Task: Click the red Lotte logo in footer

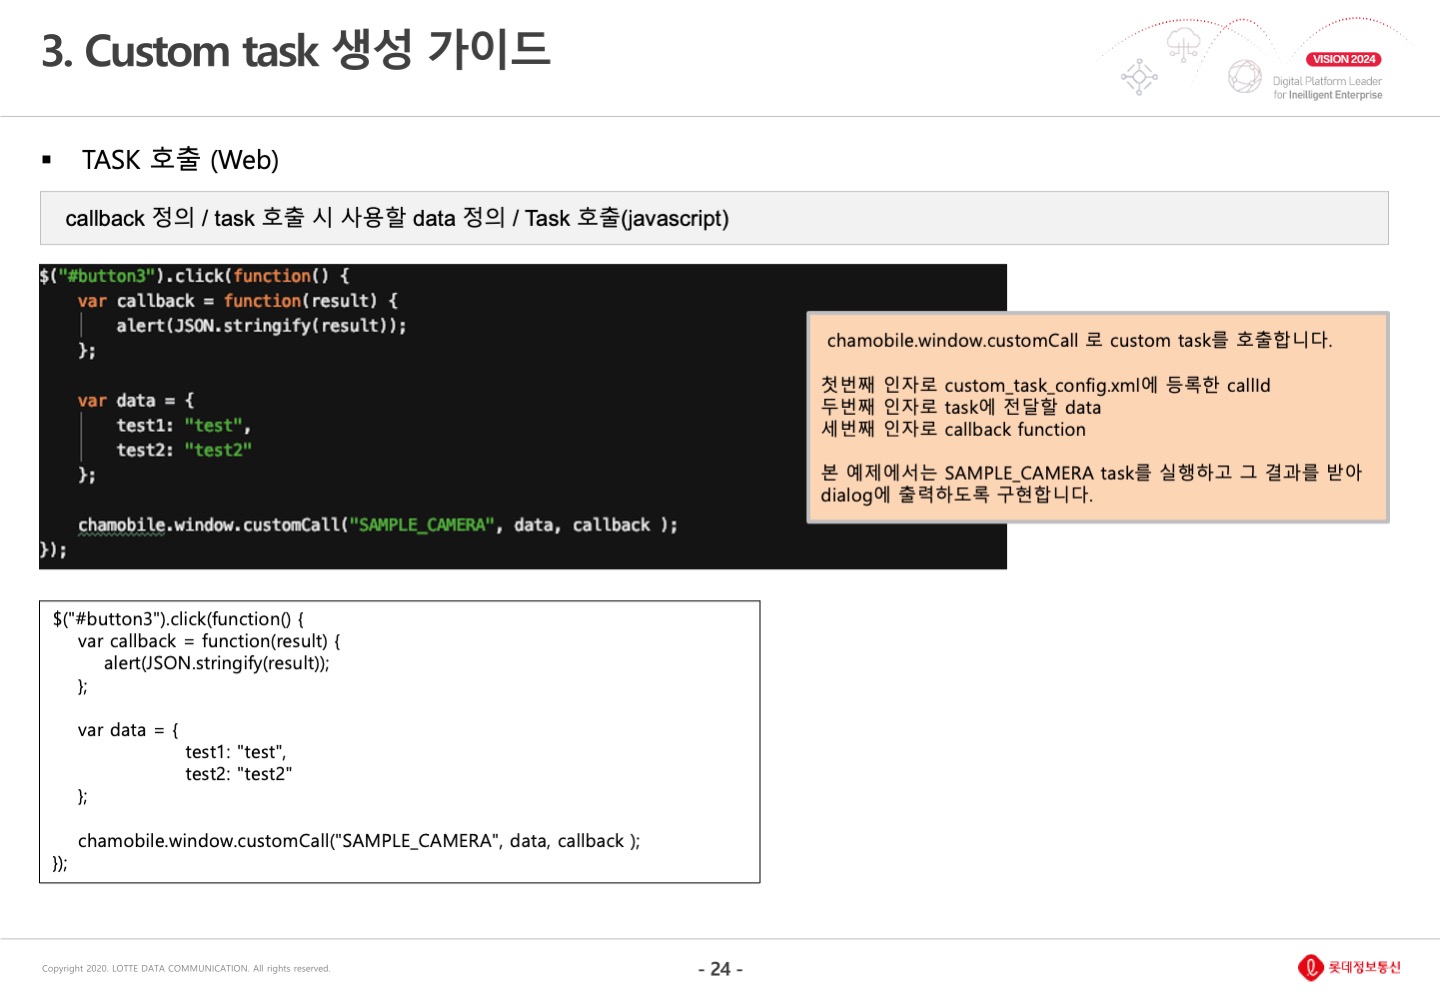Action: (1310, 967)
